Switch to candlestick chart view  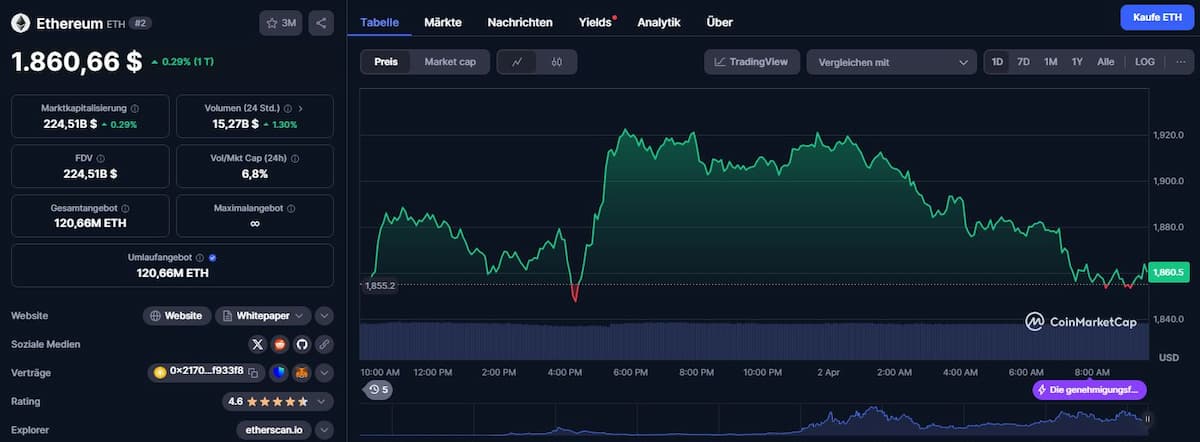point(557,62)
